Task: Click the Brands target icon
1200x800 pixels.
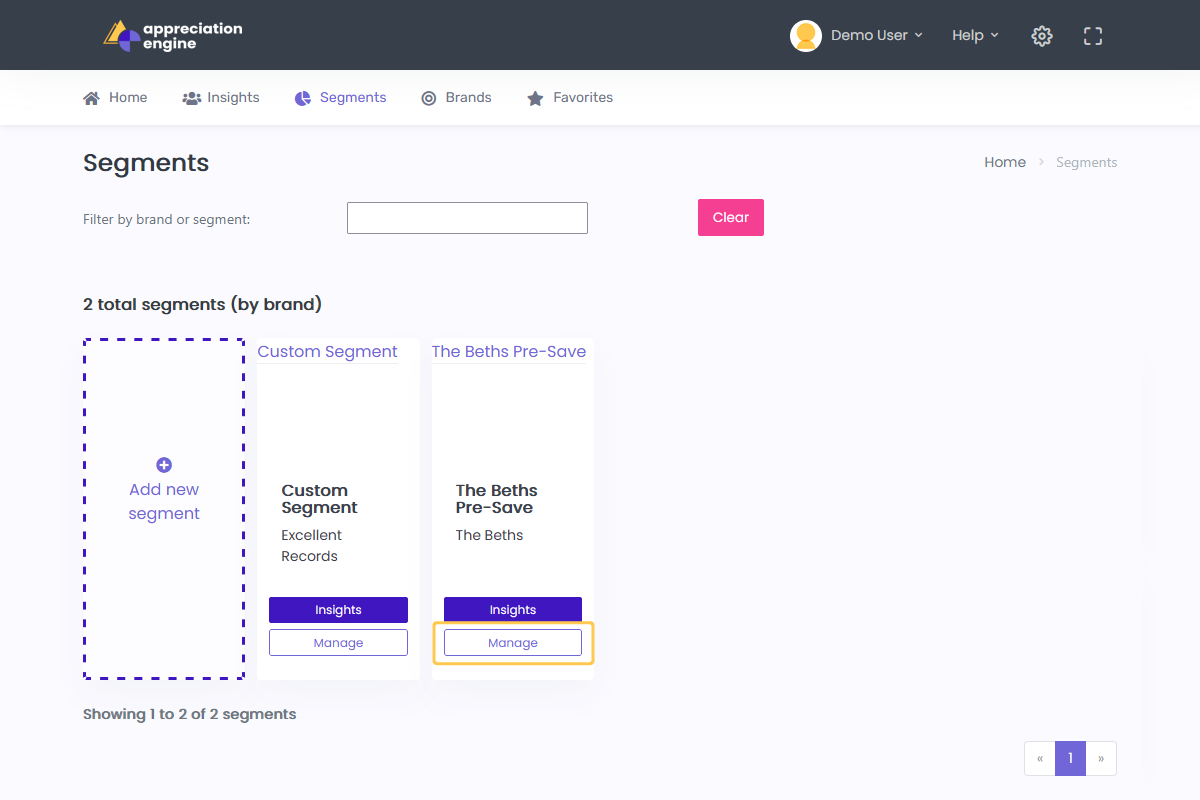Action: [429, 98]
